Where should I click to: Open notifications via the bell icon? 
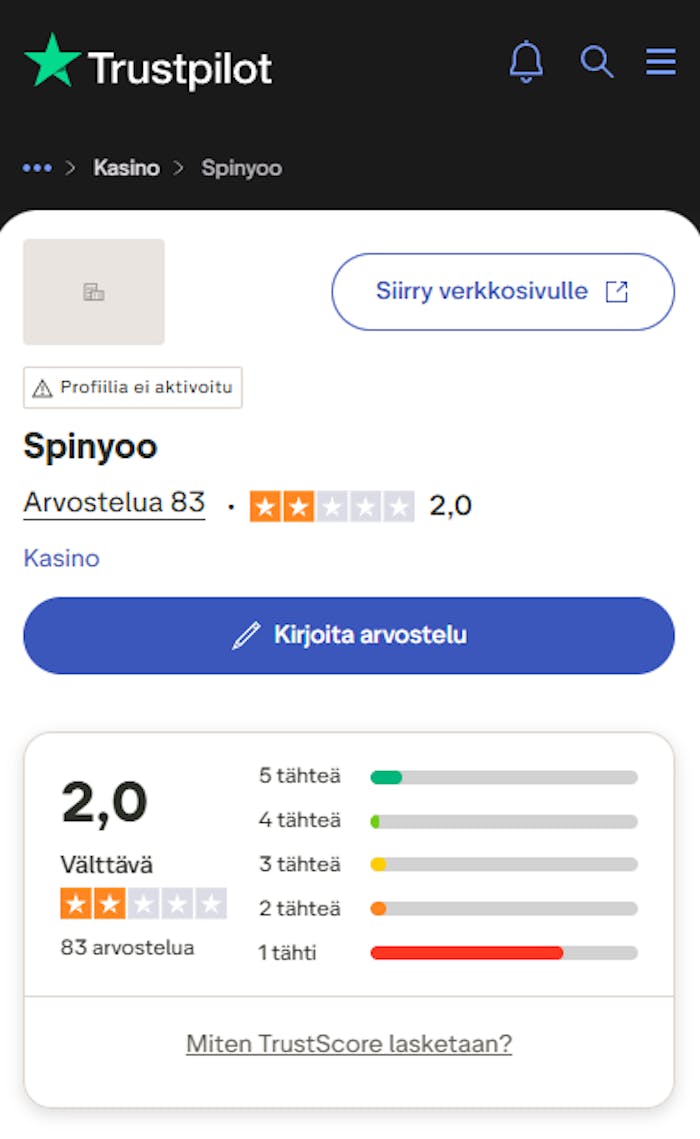(526, 62)
